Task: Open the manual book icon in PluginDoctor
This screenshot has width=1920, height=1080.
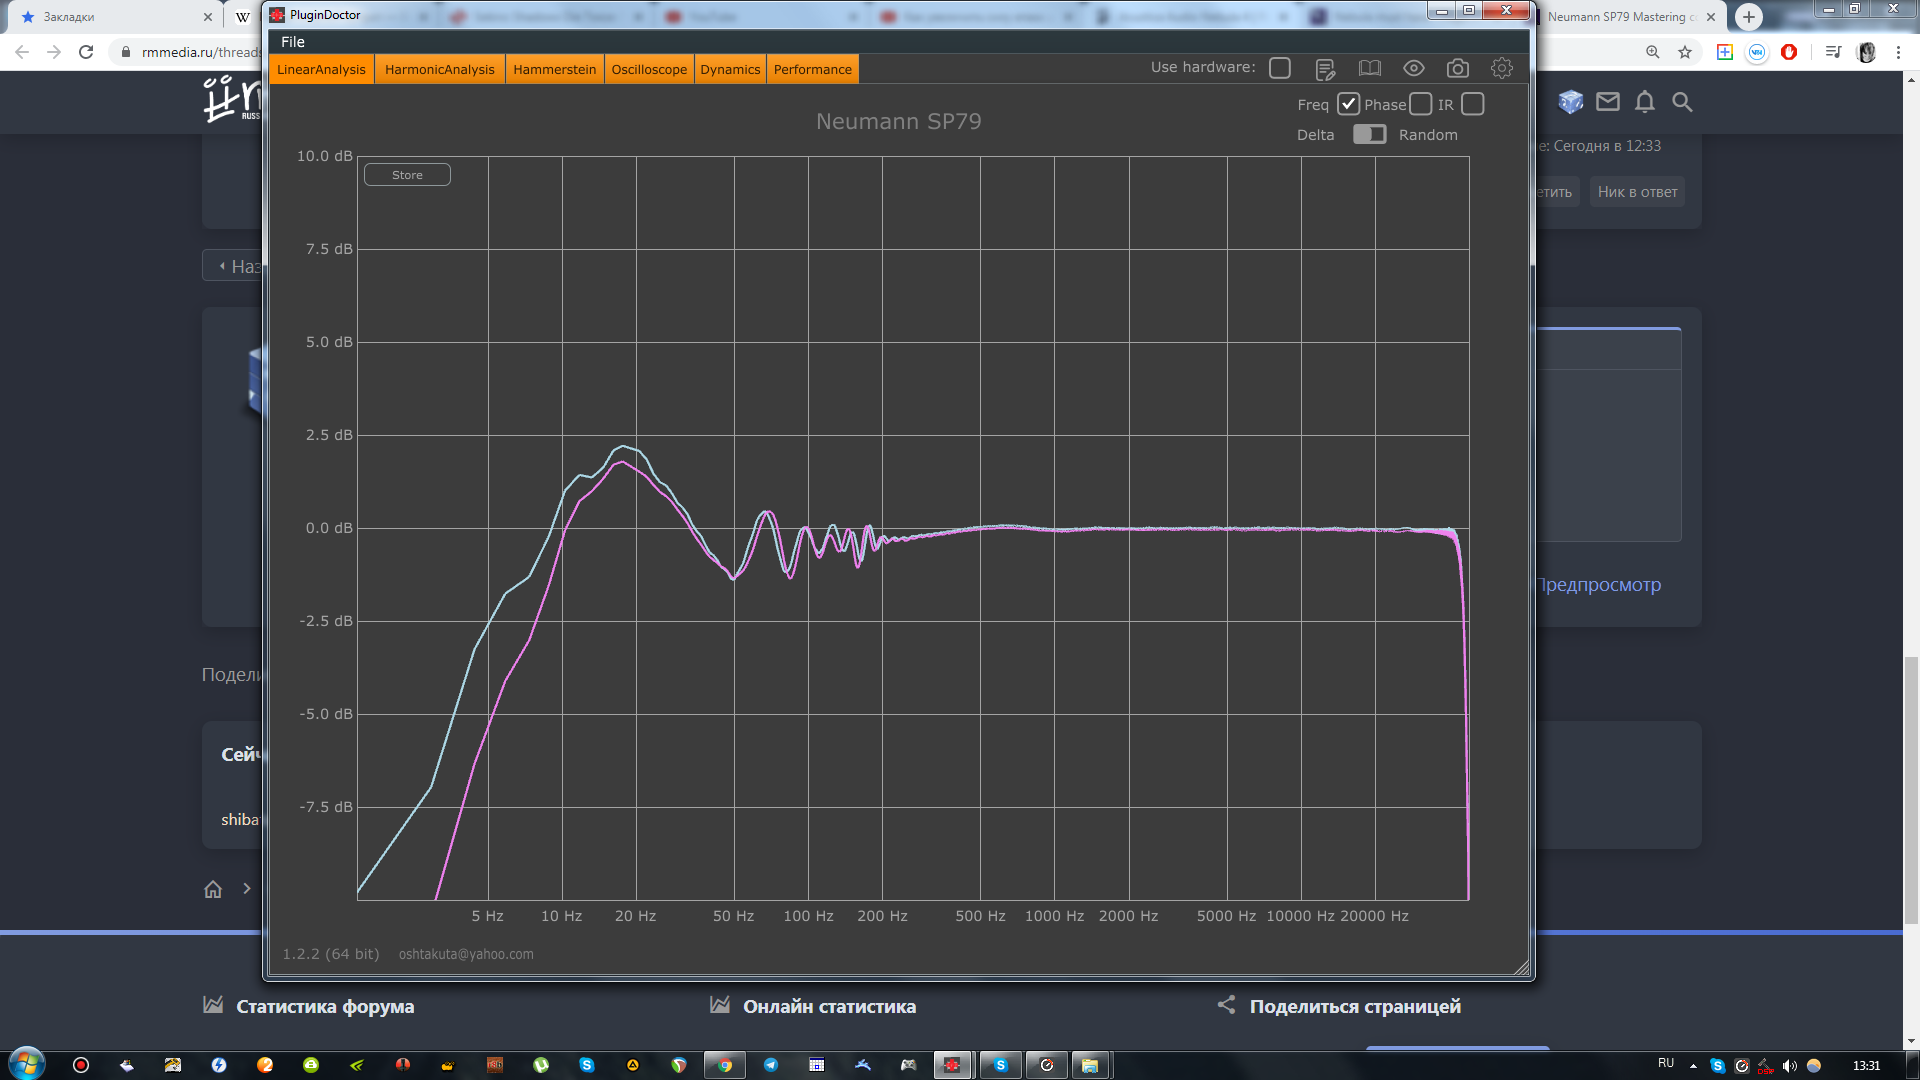Action: (x=1370, y=68)
